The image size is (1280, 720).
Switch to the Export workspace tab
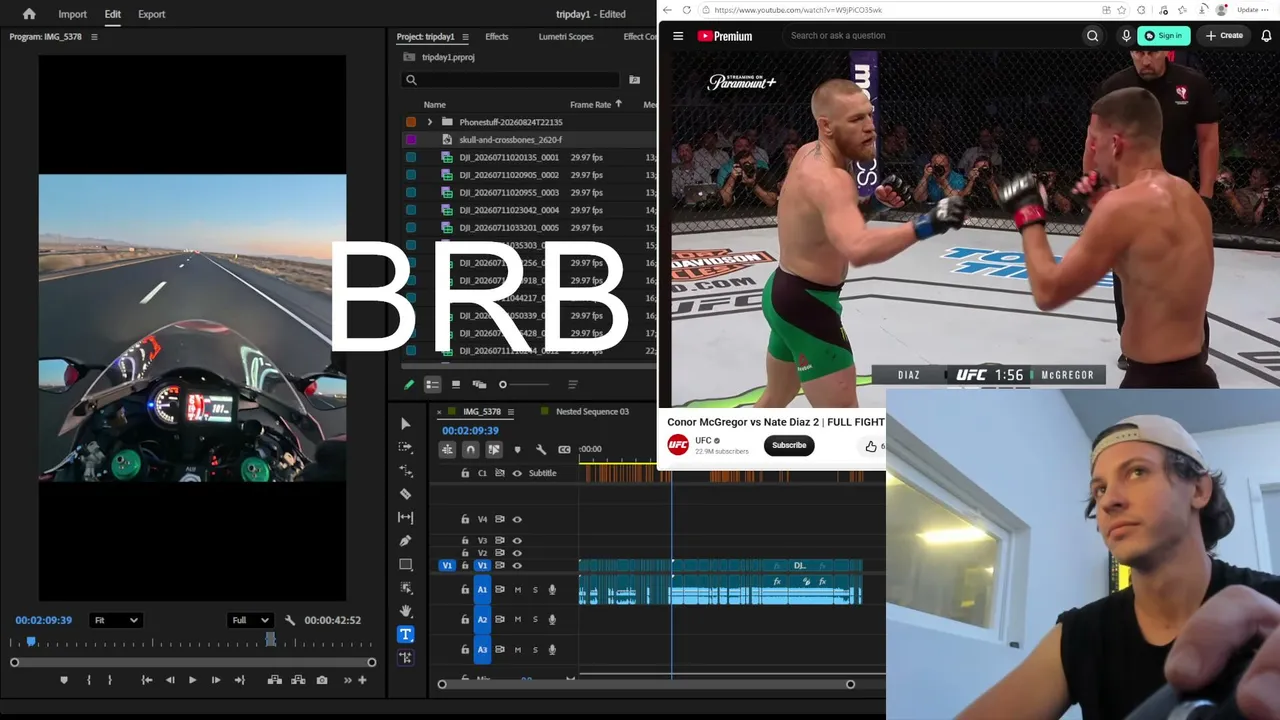(x=152, y=14)
